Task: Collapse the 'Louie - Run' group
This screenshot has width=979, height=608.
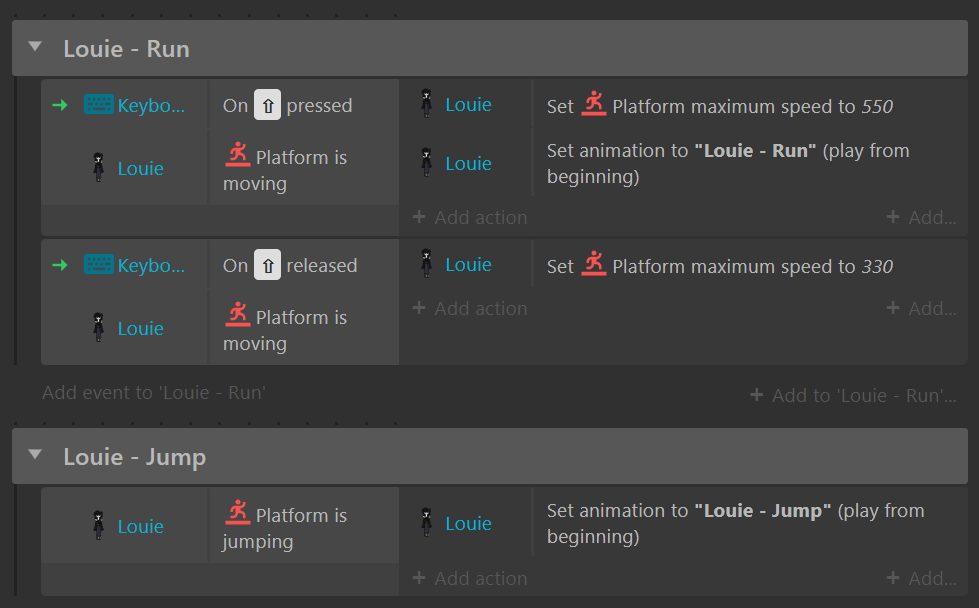Action: (36, 47)
